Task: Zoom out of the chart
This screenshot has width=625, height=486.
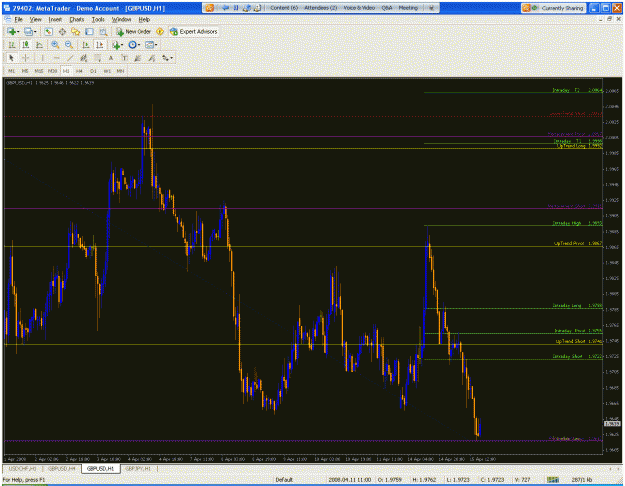Action: (x=69, y=45)
